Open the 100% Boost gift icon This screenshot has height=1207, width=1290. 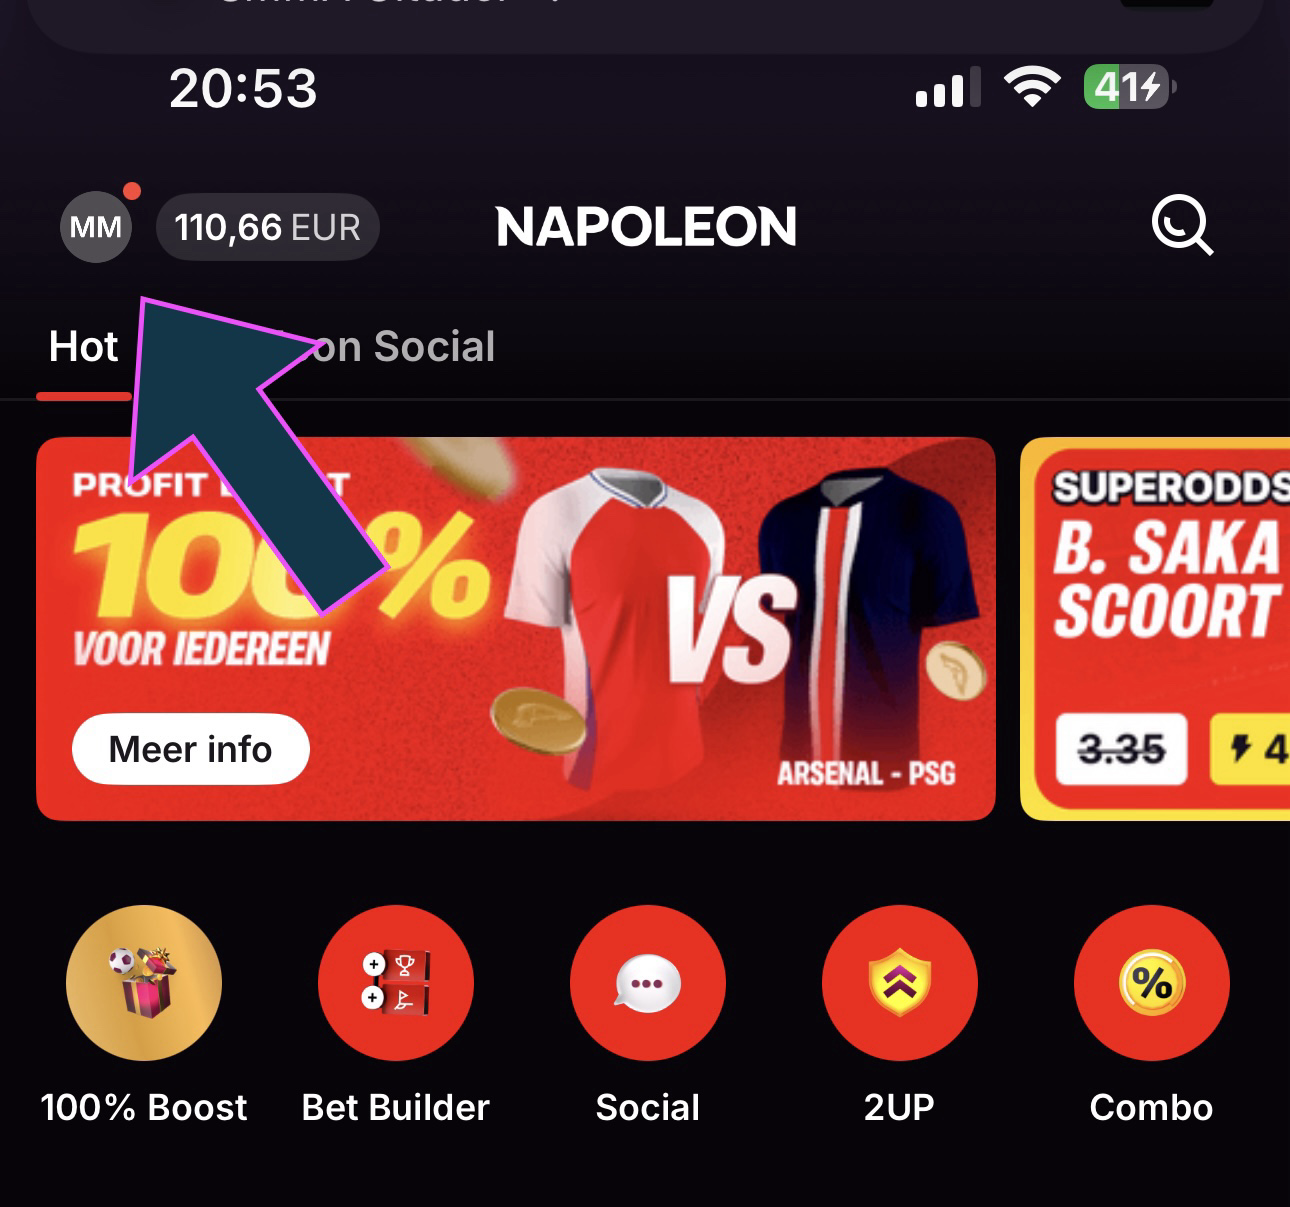coord(144,983)
